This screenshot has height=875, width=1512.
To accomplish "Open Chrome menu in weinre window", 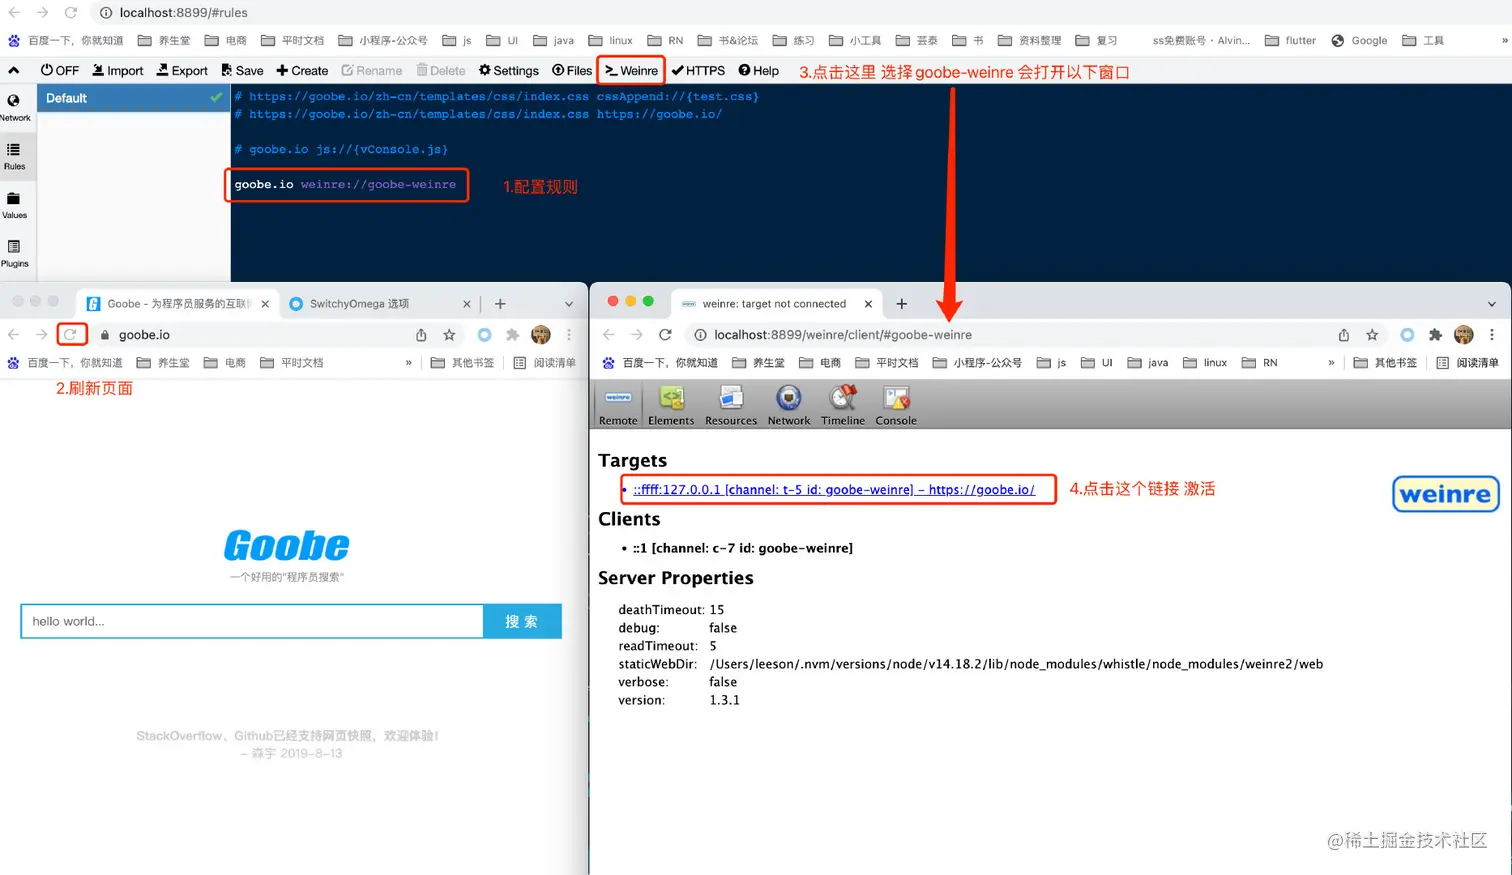I will 1492,335.
